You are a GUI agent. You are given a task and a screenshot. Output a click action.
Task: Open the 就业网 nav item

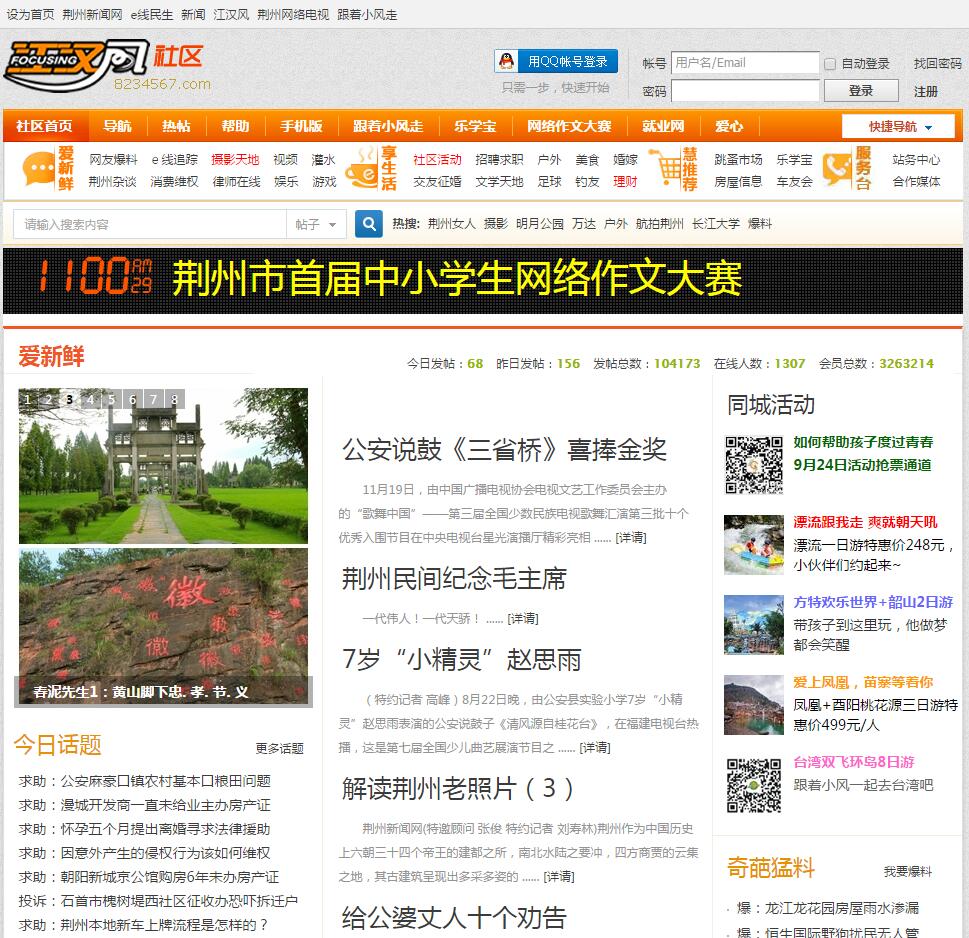(663, 126)
